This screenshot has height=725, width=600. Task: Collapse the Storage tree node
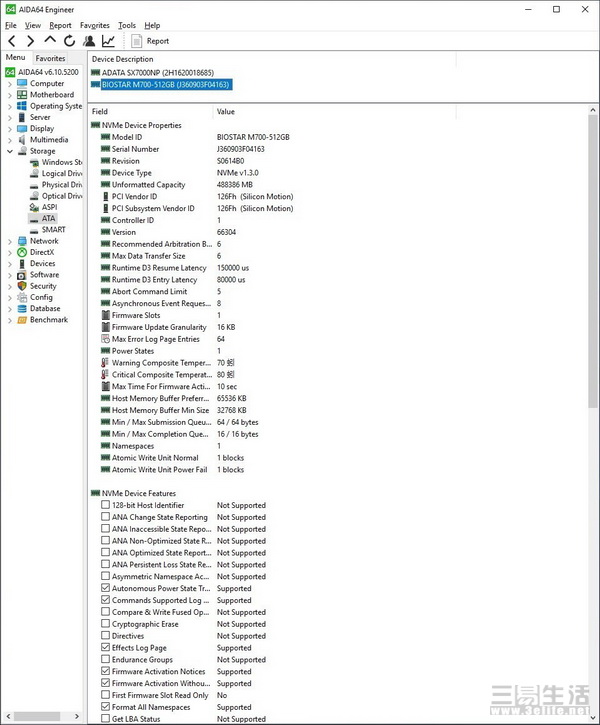(10, 151)
